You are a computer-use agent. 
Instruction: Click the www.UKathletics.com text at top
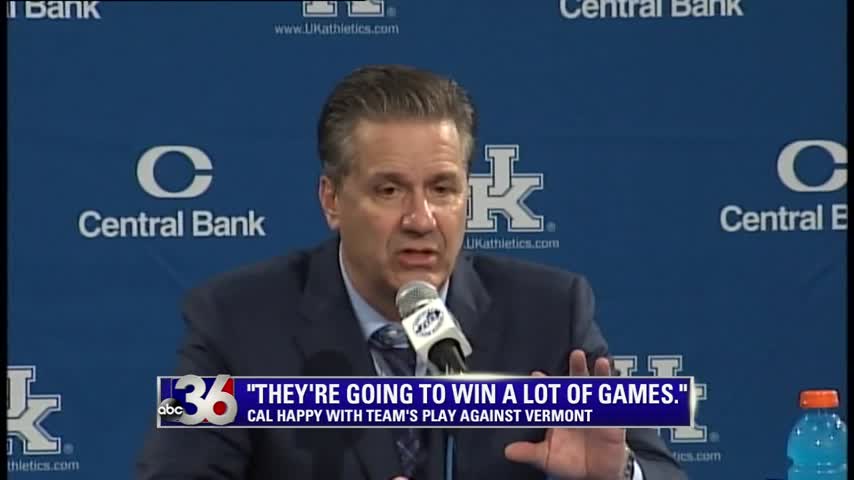tap(336, 29)
